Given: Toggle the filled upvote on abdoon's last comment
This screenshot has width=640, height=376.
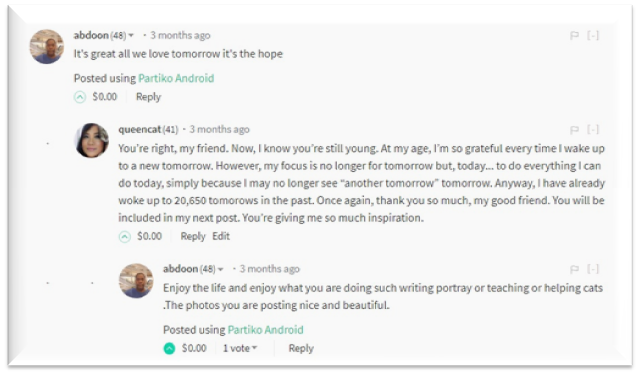Looking at the screenshot, I should tap(169, 349).
